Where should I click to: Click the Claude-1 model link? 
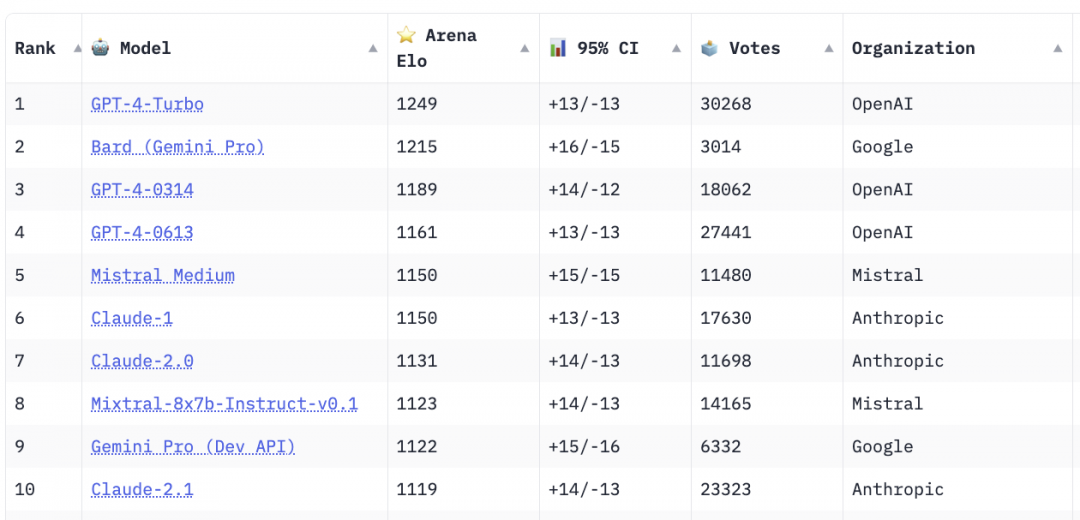pyautogui.click(x=131, y=318)
